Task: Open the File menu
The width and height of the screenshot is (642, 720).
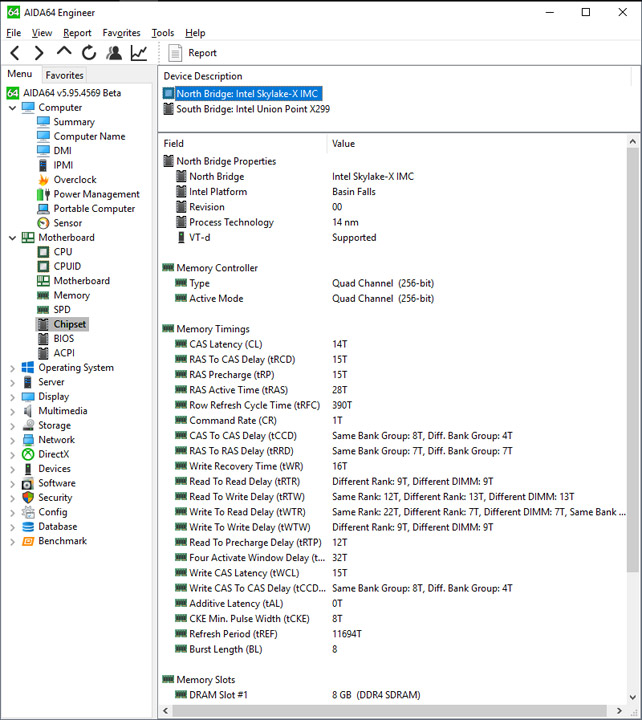Action: point(13,33)
